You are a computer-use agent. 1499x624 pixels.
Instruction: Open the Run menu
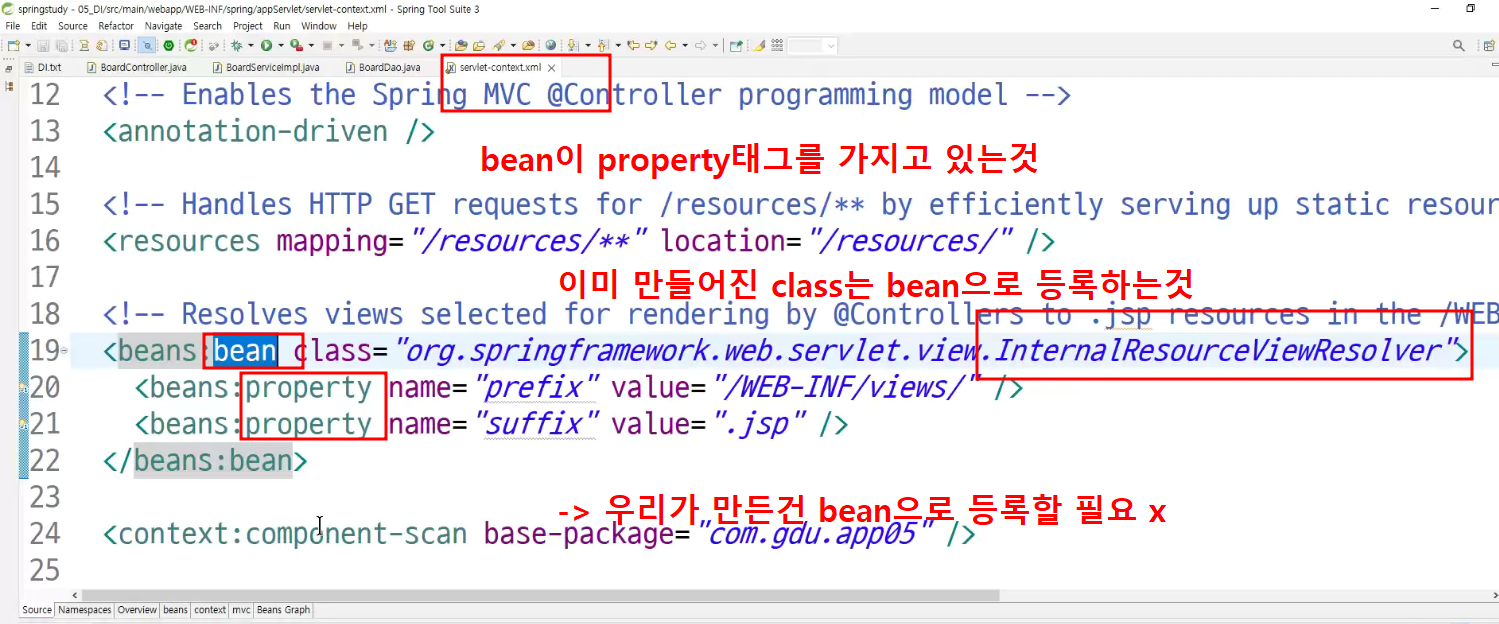[282, 26]
